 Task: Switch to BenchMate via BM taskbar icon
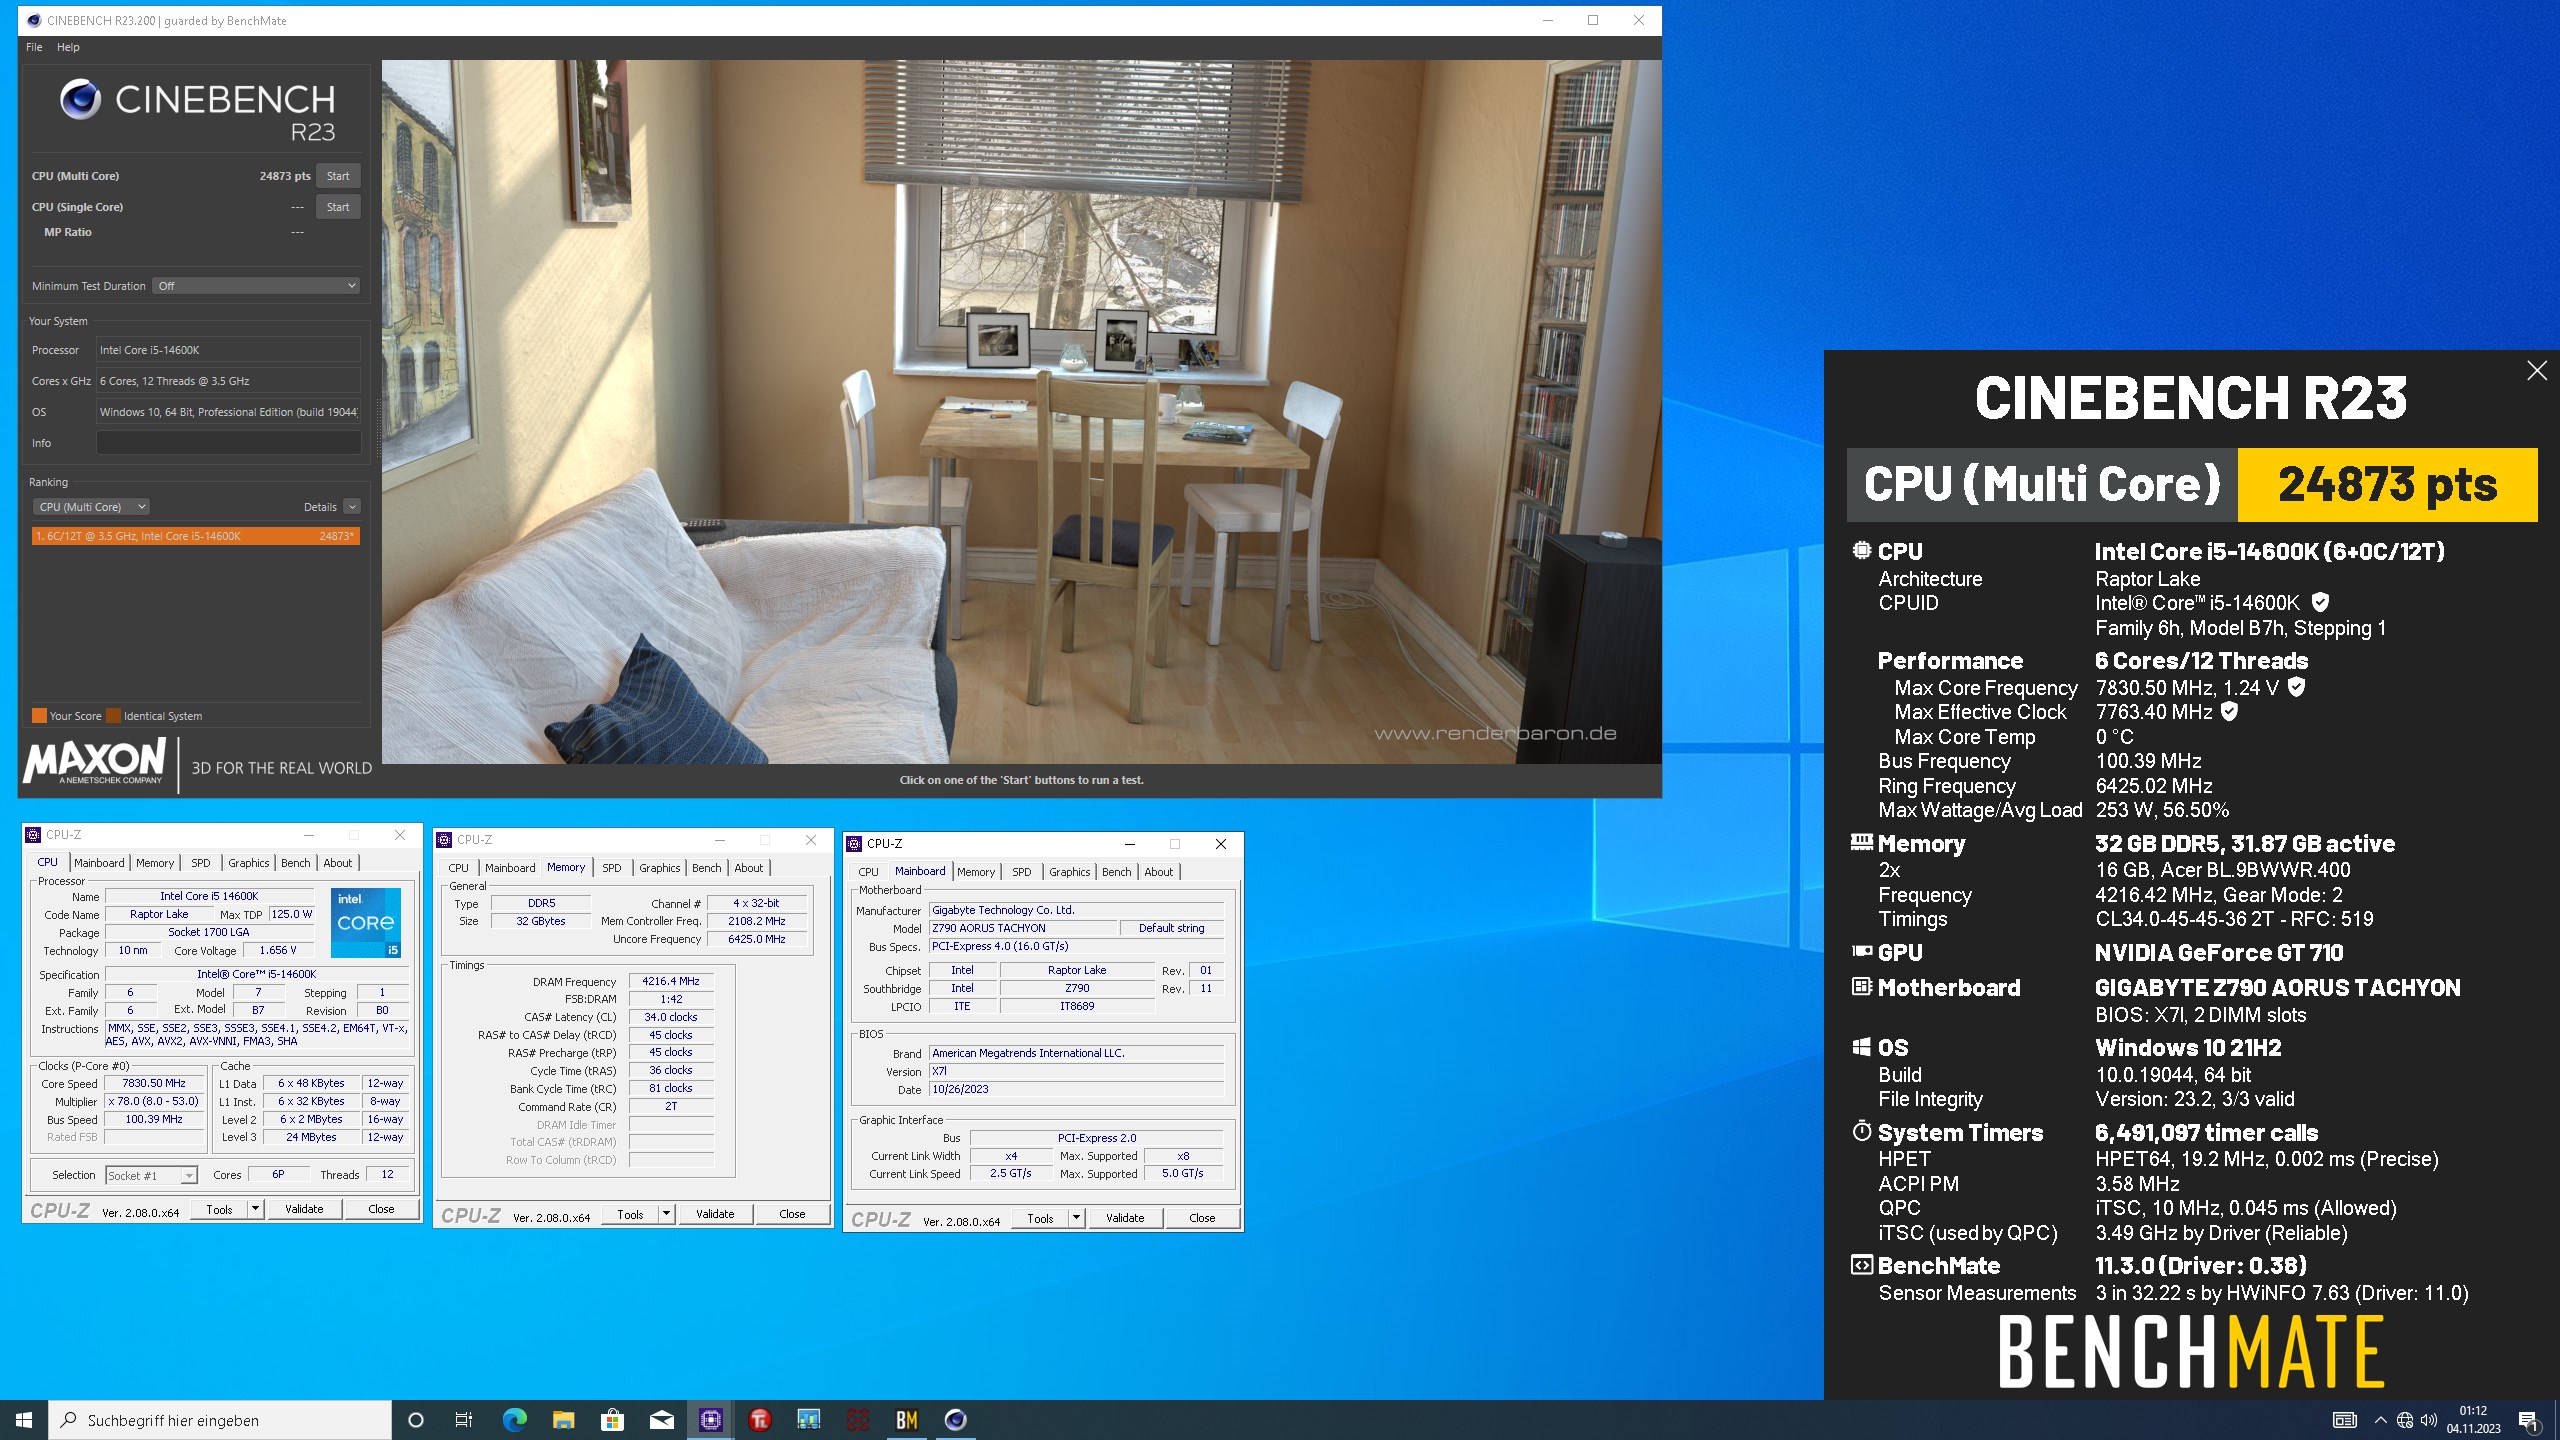(x=907, y=1420)
